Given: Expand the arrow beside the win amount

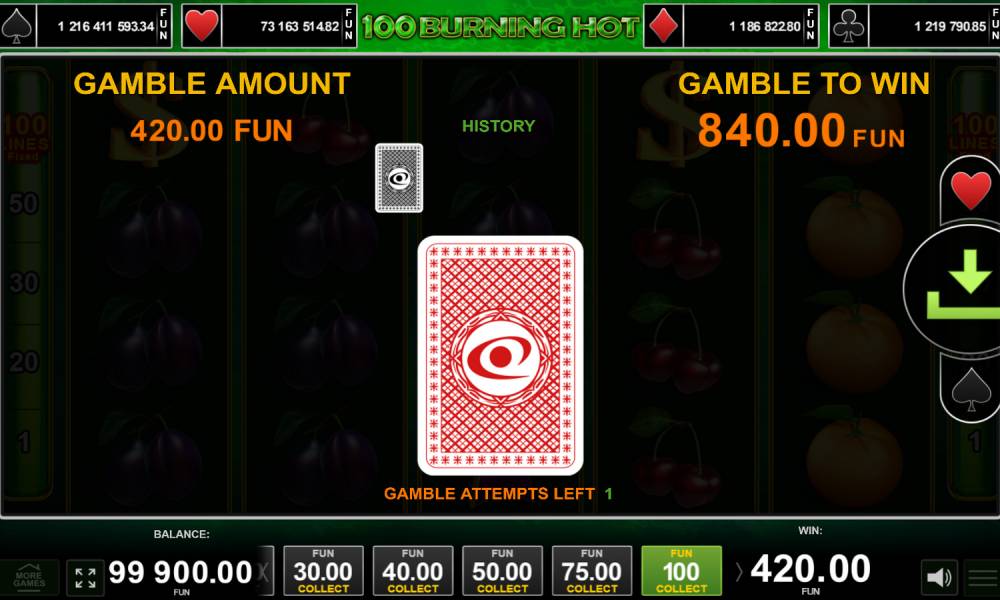Looking at the screenshot, I should click(739, 571).
